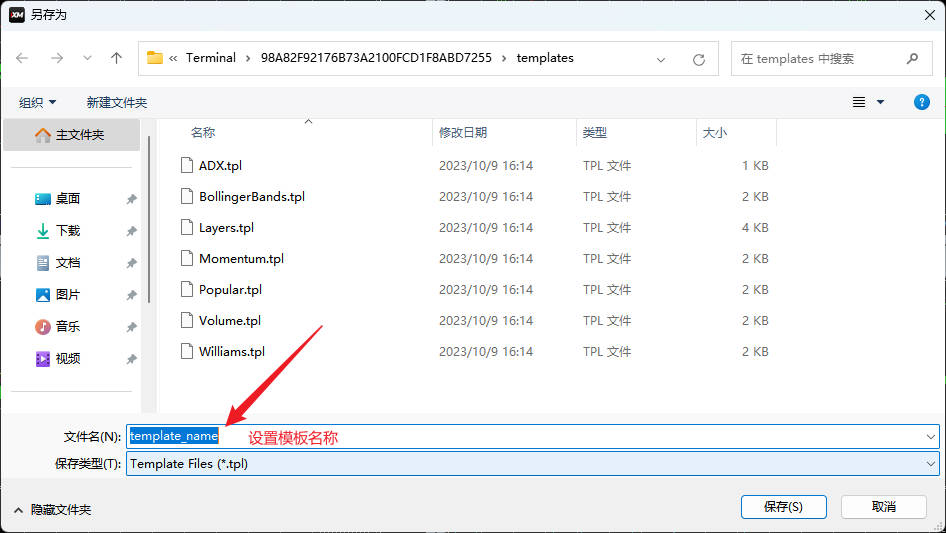Image resolution: width=946 pixels, height=533 pixels.
Task: Sort by the 修改日期 column header
Action: 463,133
